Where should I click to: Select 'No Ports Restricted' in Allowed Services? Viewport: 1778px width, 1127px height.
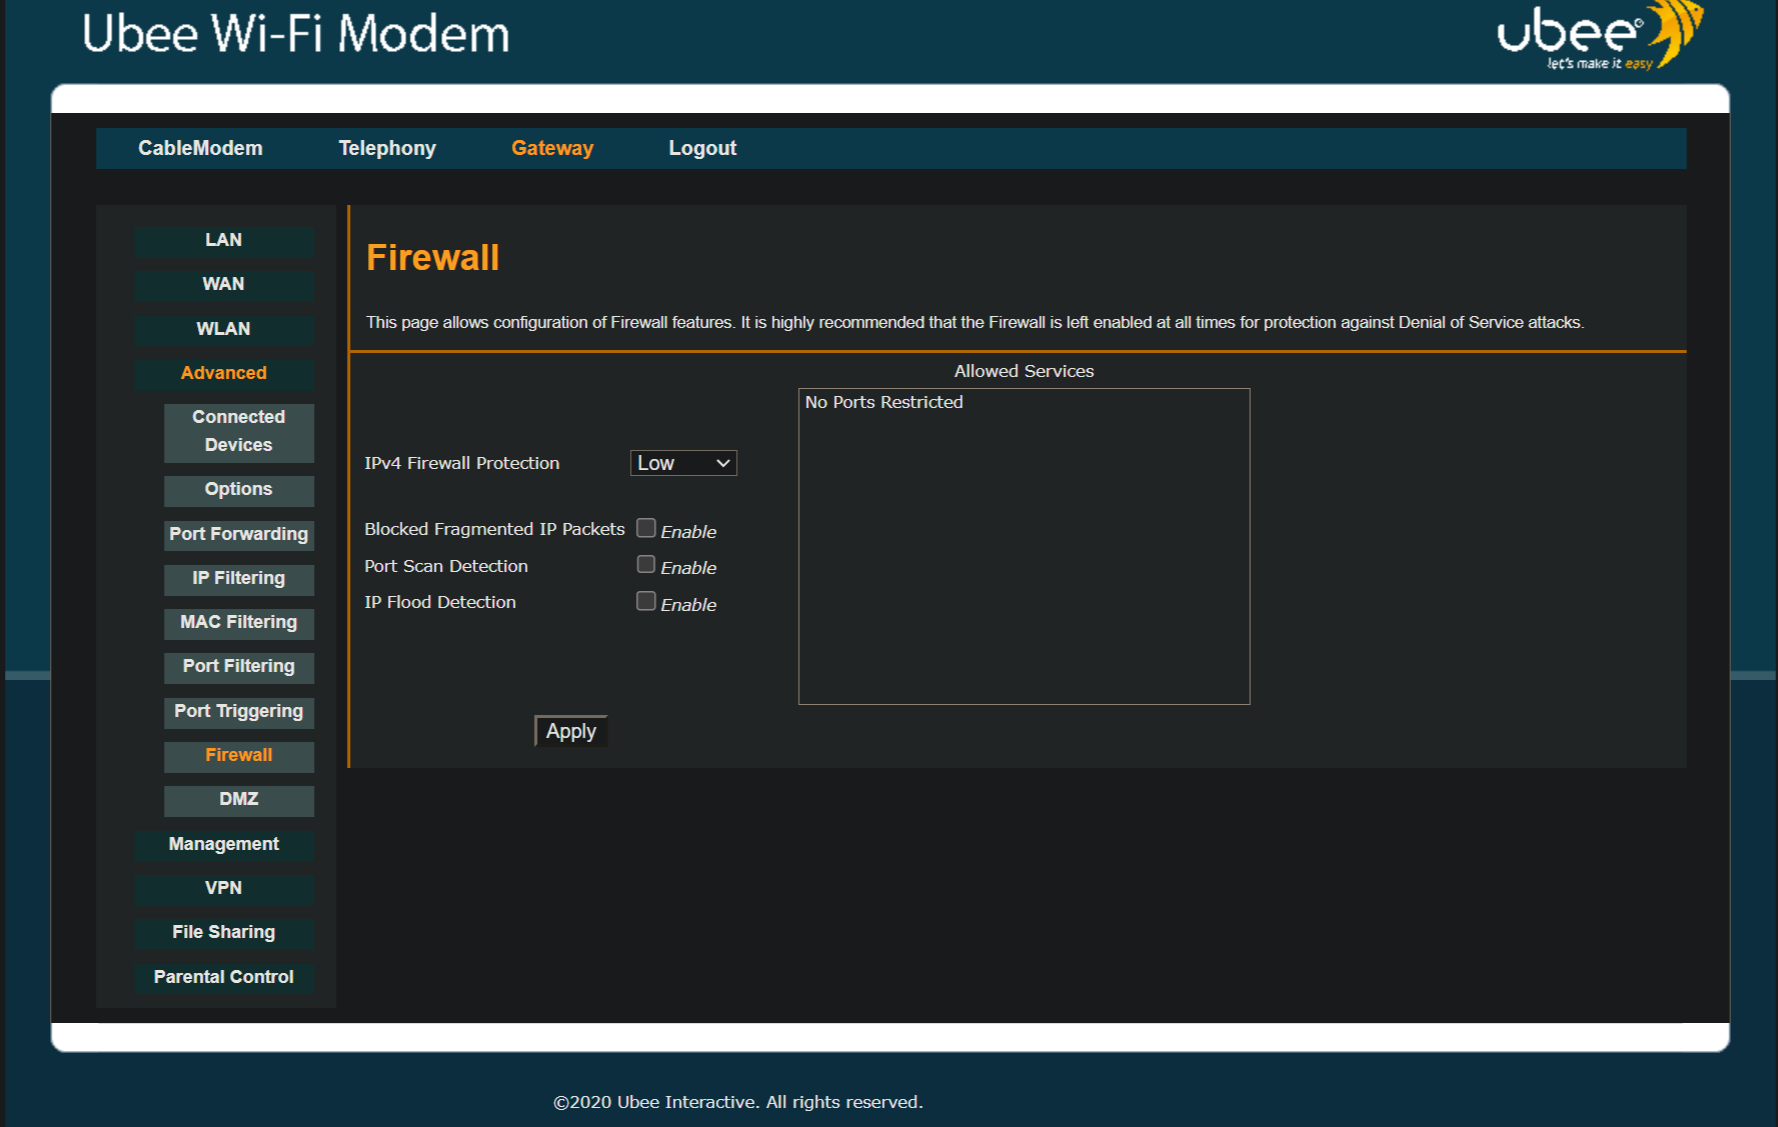click(884, 402)
